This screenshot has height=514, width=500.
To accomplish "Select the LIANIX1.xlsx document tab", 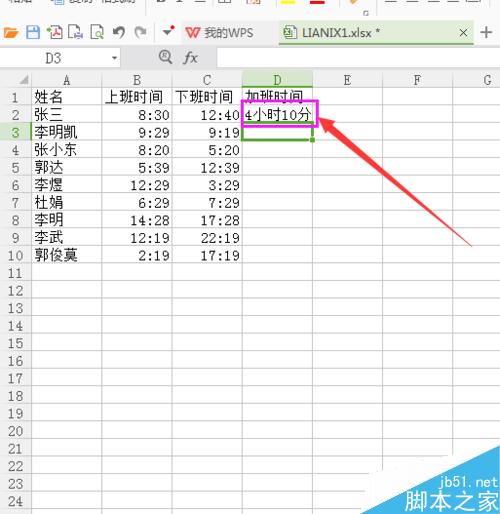I will click(376, 33).
